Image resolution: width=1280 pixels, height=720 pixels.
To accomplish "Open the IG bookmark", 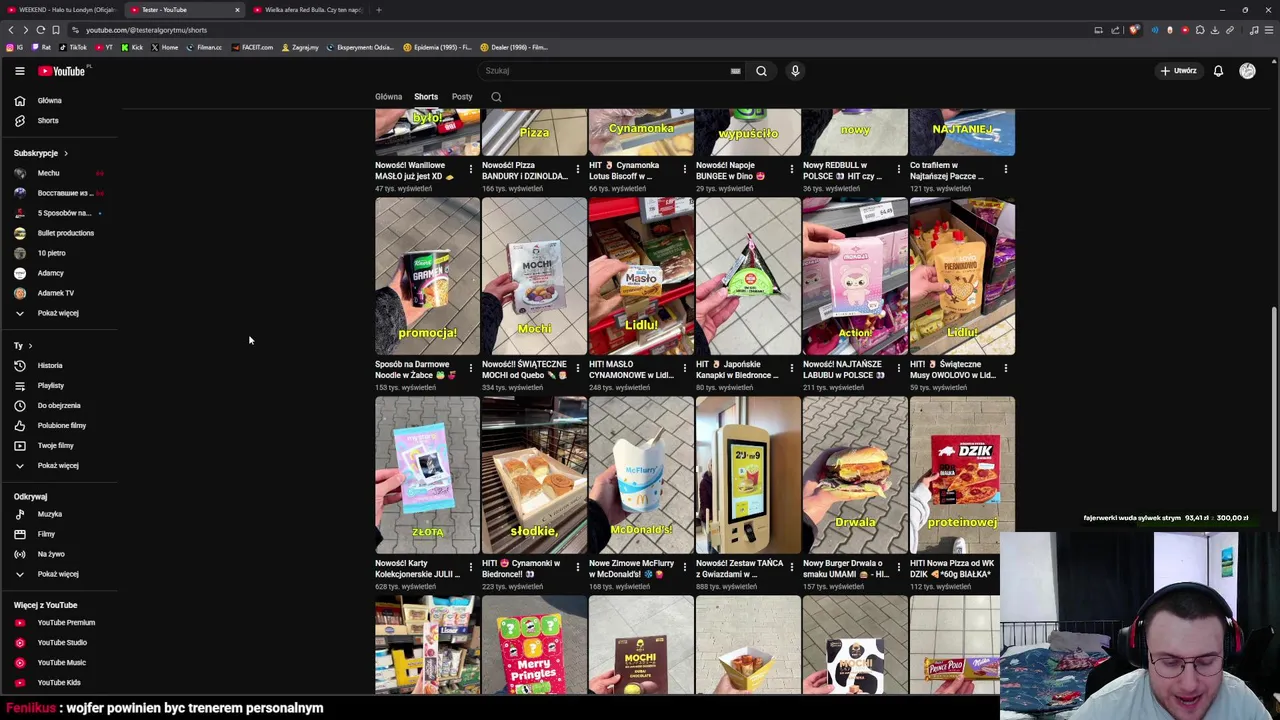I will (x=14, y=47).
